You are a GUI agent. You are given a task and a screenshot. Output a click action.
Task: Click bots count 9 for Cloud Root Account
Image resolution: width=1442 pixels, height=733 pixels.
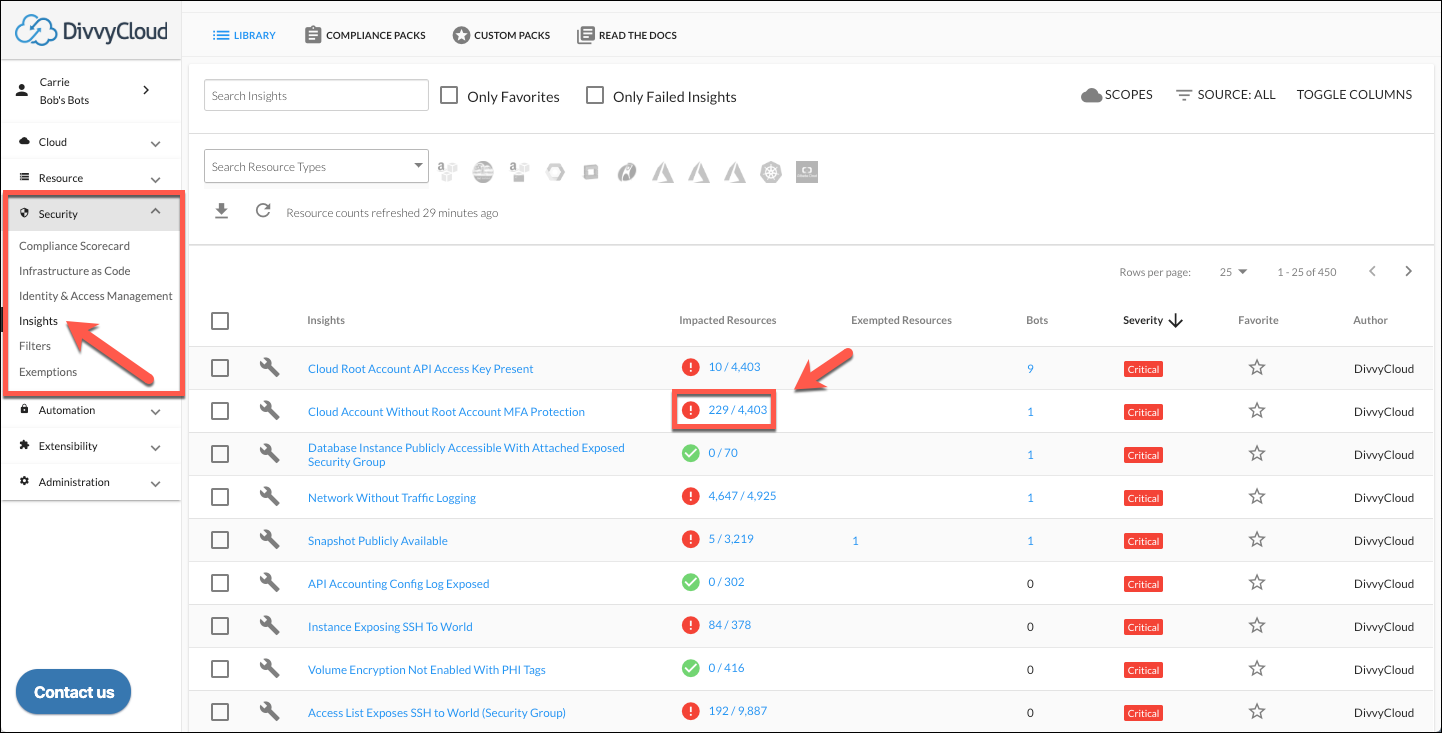coord(1030,369)
